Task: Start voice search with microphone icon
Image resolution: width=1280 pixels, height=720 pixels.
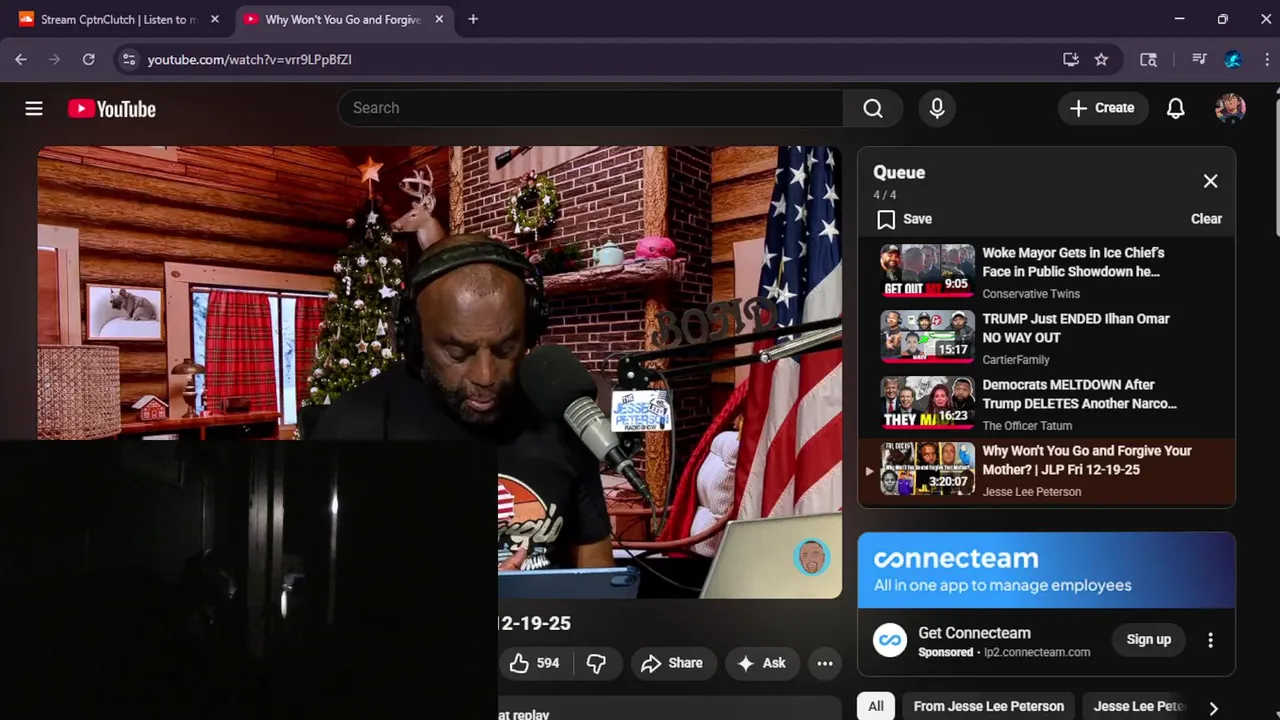Action: 937,108
